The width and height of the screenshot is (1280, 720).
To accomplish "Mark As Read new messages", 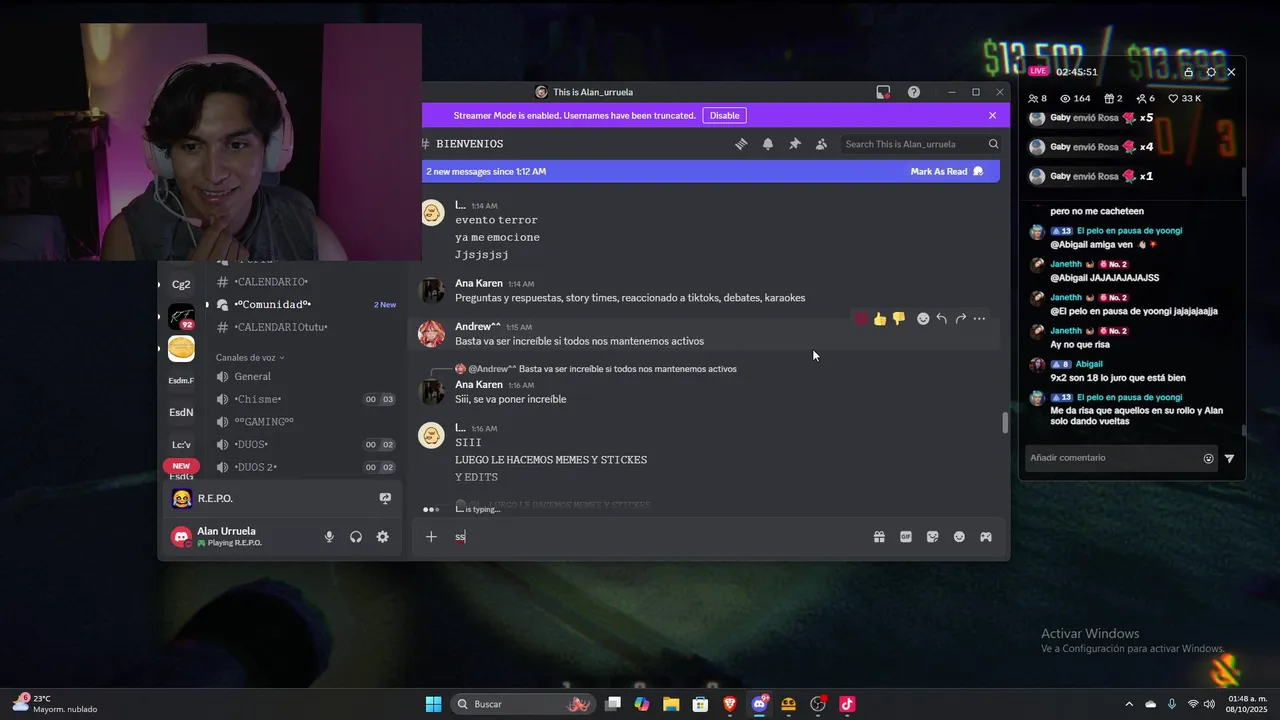I will 947,171.
